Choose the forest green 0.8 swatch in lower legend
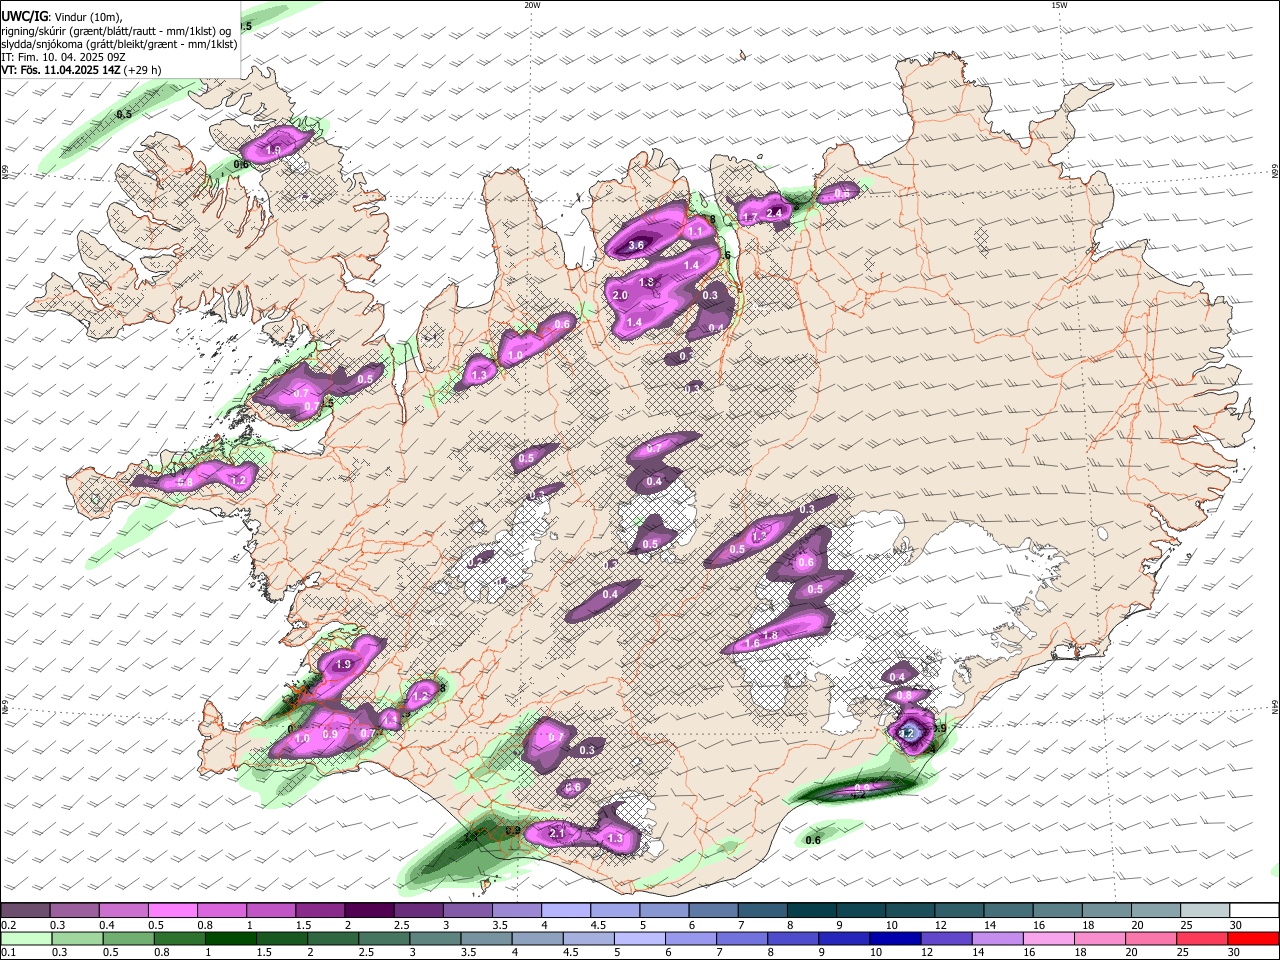The image size is (1280, 960). (179, 938)
